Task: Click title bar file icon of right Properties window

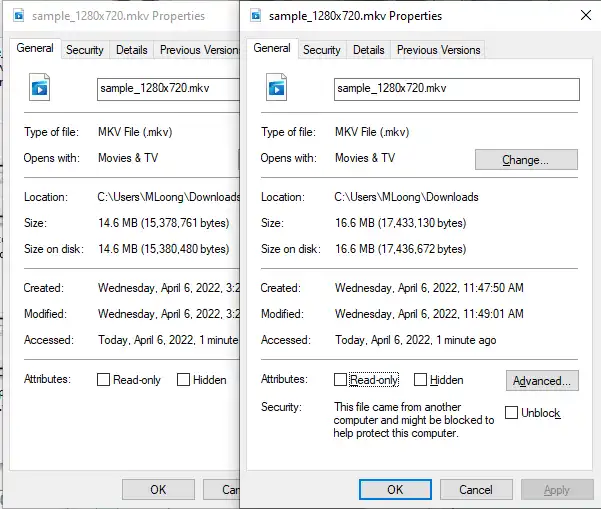Action: [x=256, y=16]
